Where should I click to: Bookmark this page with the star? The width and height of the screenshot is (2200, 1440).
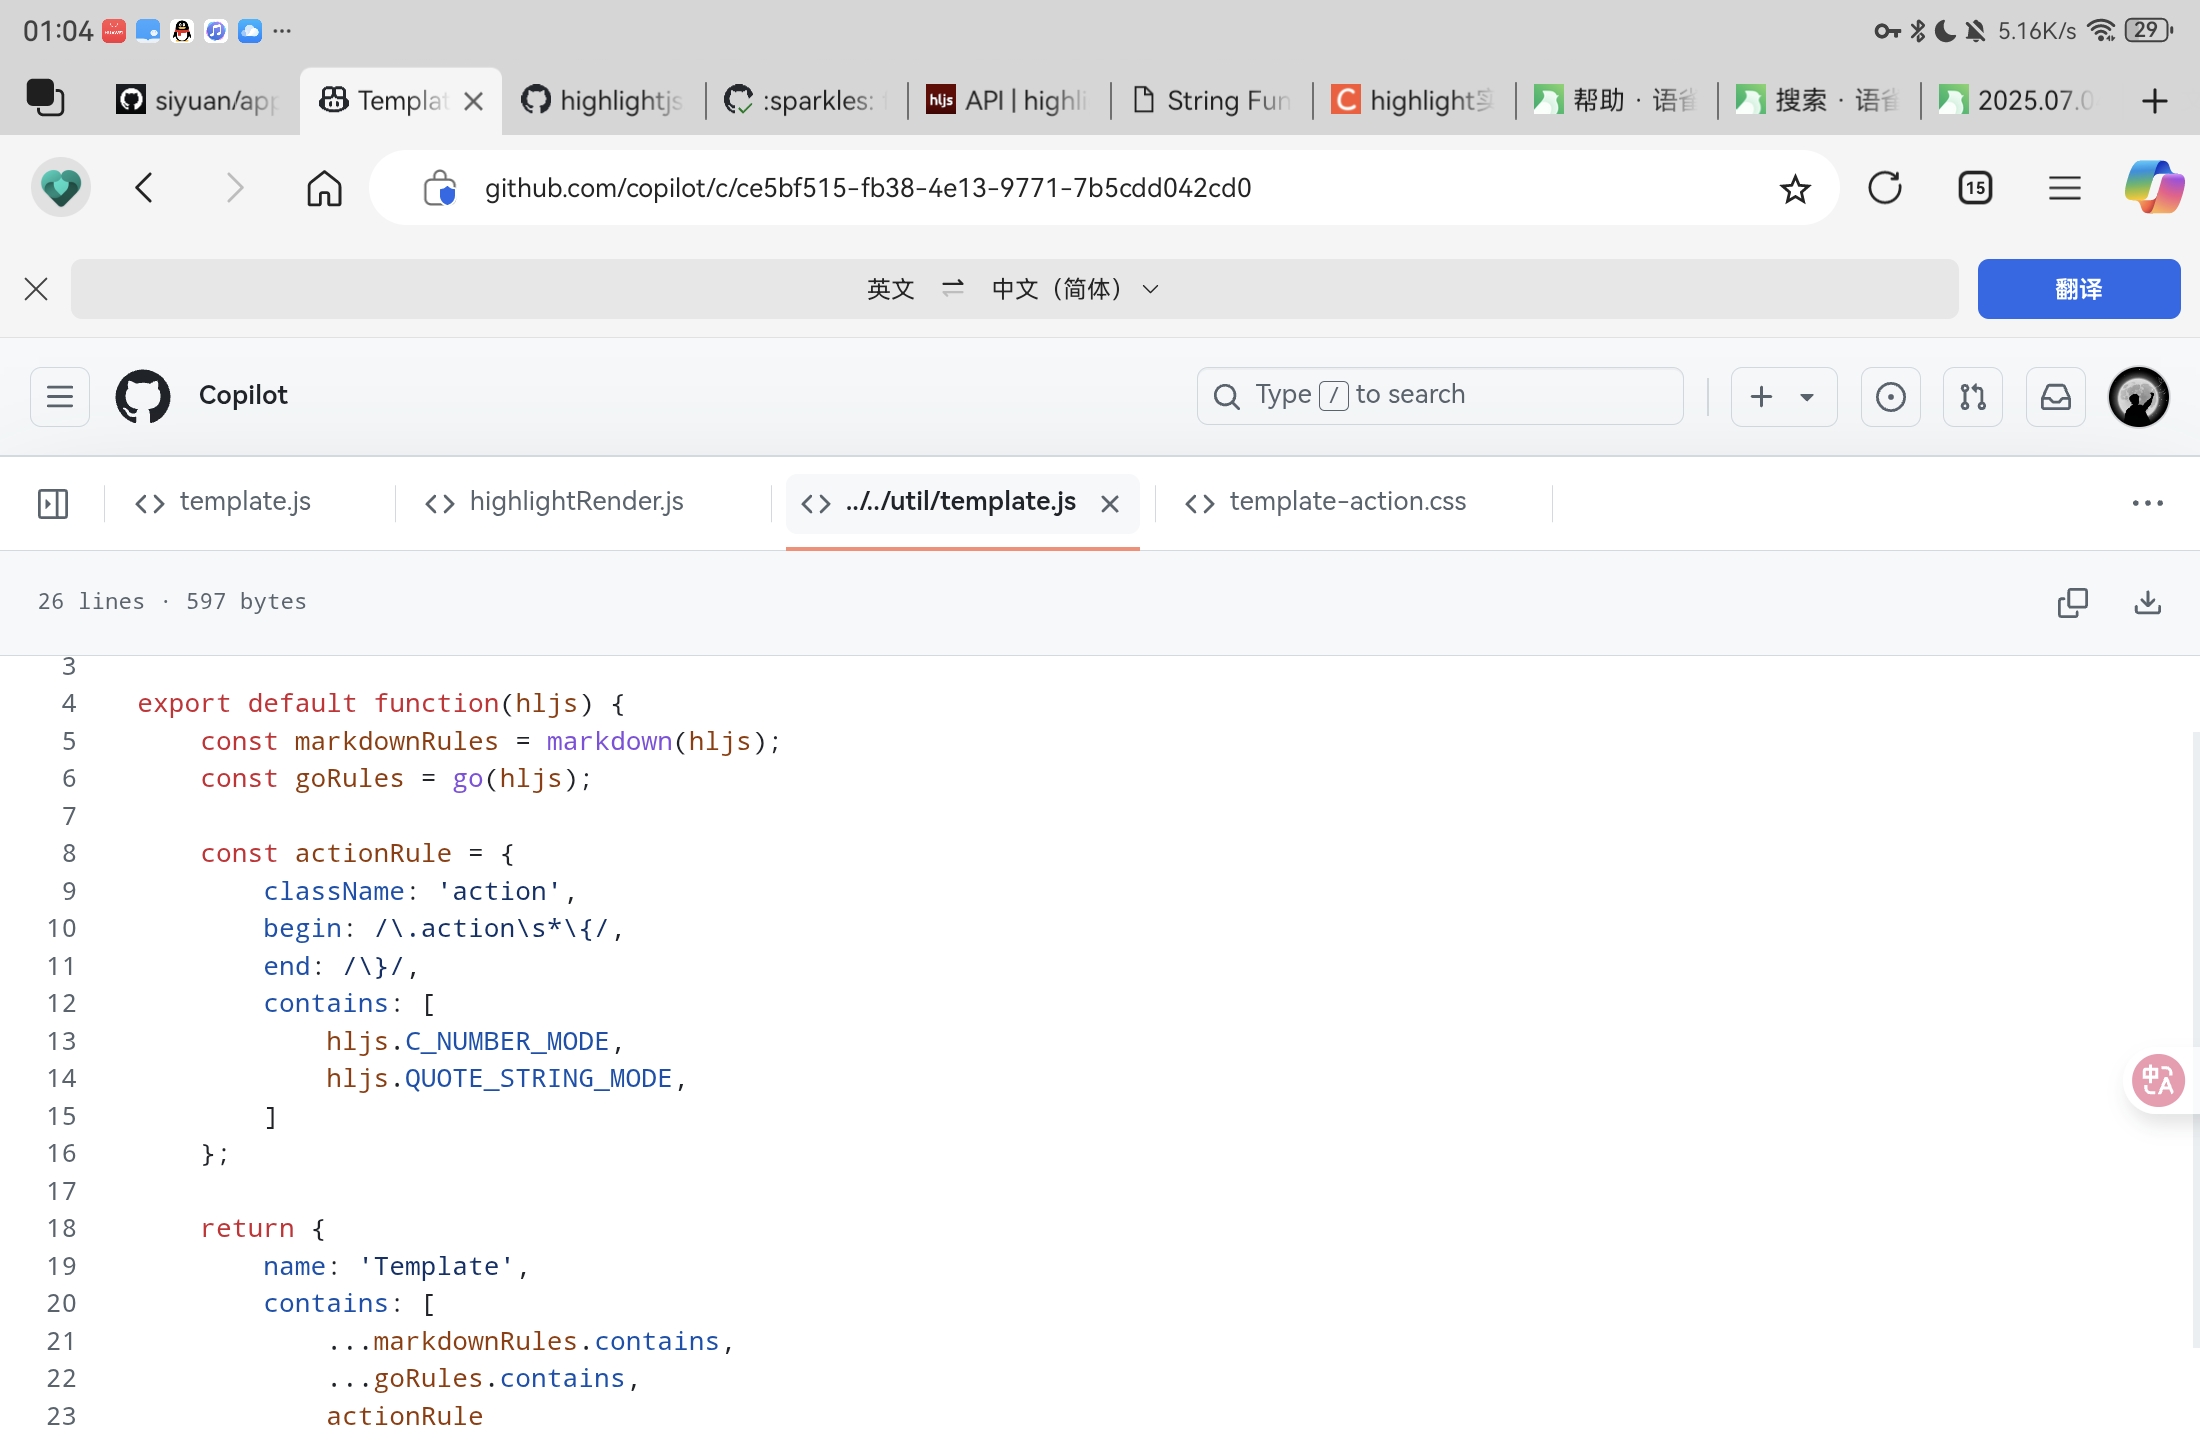click(x=1795, y=187)
